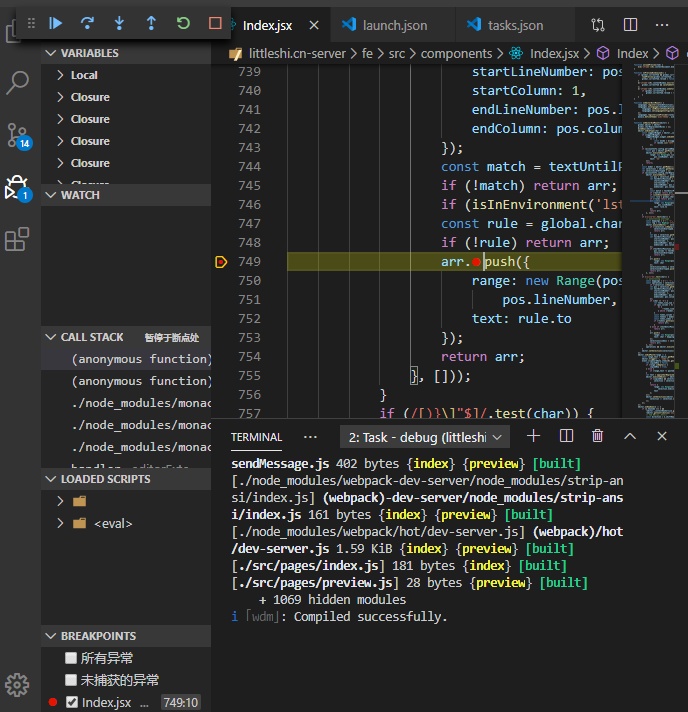
Task: Click the editor minimap scroll area
Action: pos(654,241)
